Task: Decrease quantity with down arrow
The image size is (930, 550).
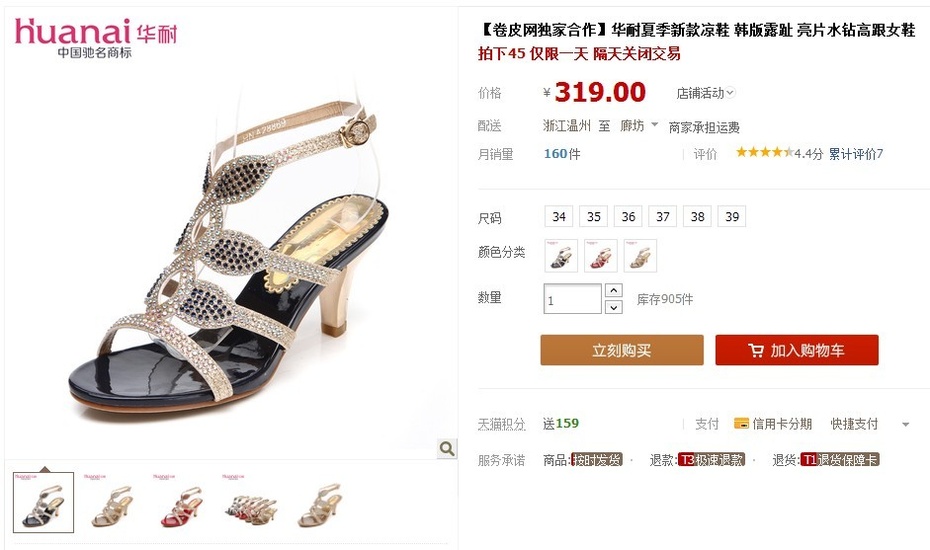Action: [613, 307]
